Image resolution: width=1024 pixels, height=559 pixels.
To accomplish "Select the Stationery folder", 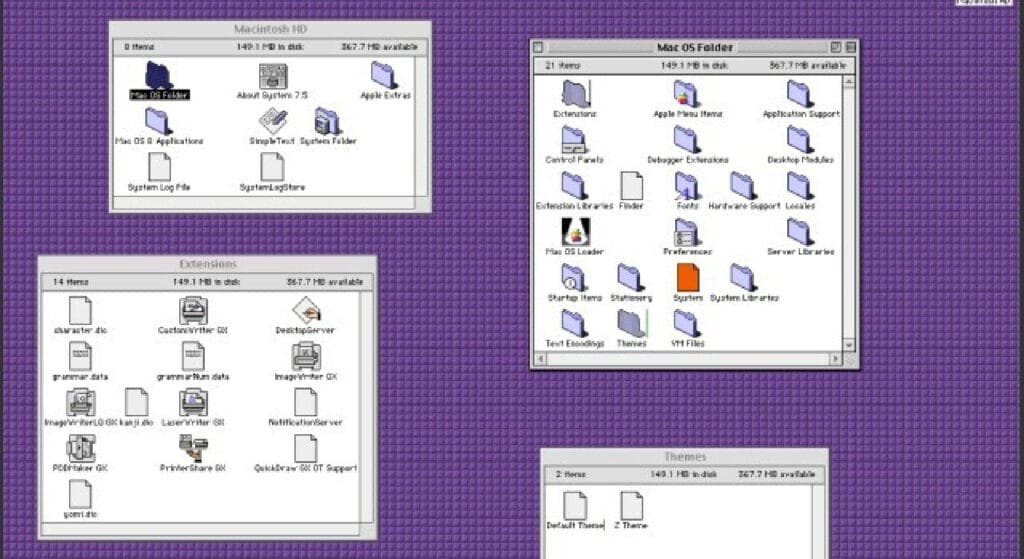I will click(x=631, y=278).
